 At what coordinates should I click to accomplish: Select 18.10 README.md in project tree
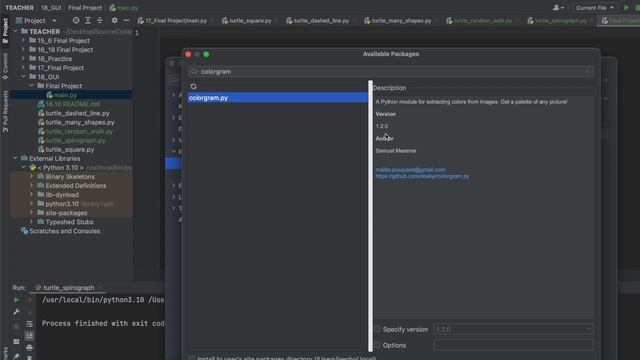point(72,104)
